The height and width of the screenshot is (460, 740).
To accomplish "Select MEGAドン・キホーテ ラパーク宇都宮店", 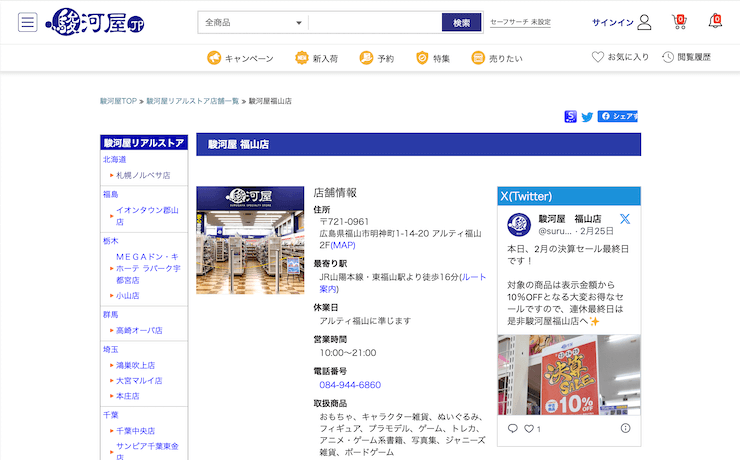I will (x=148, y=268).
